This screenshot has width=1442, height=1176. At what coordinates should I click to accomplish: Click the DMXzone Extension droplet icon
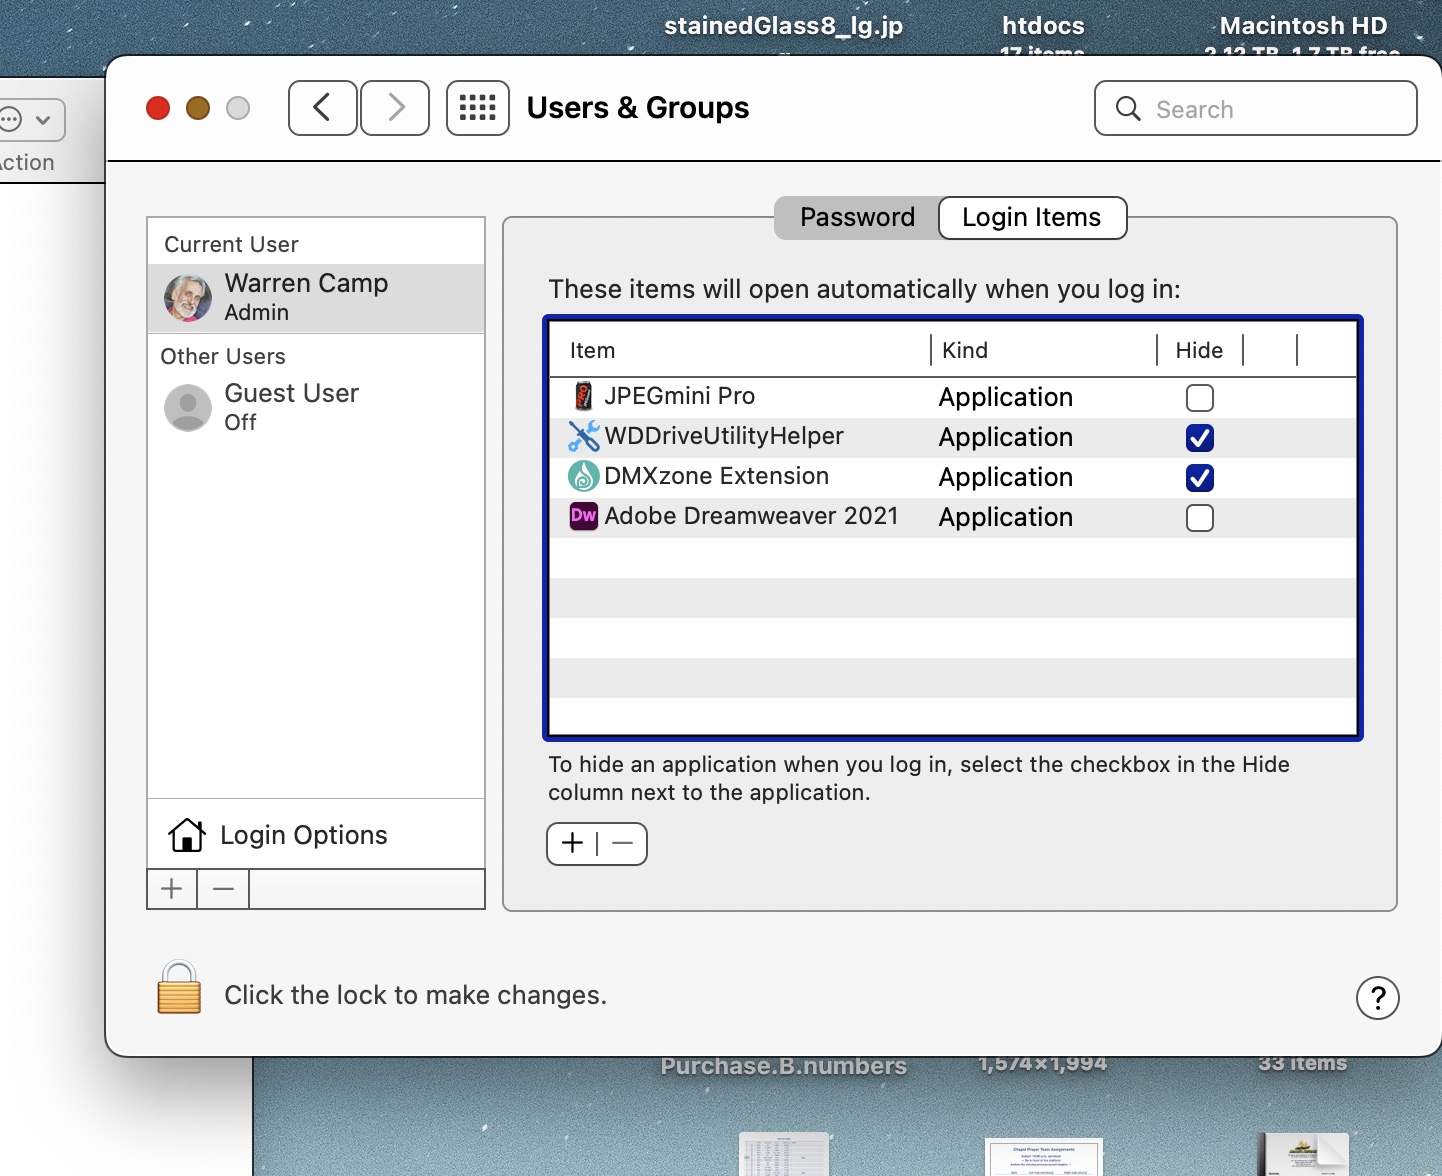click(x=583, y=476)
